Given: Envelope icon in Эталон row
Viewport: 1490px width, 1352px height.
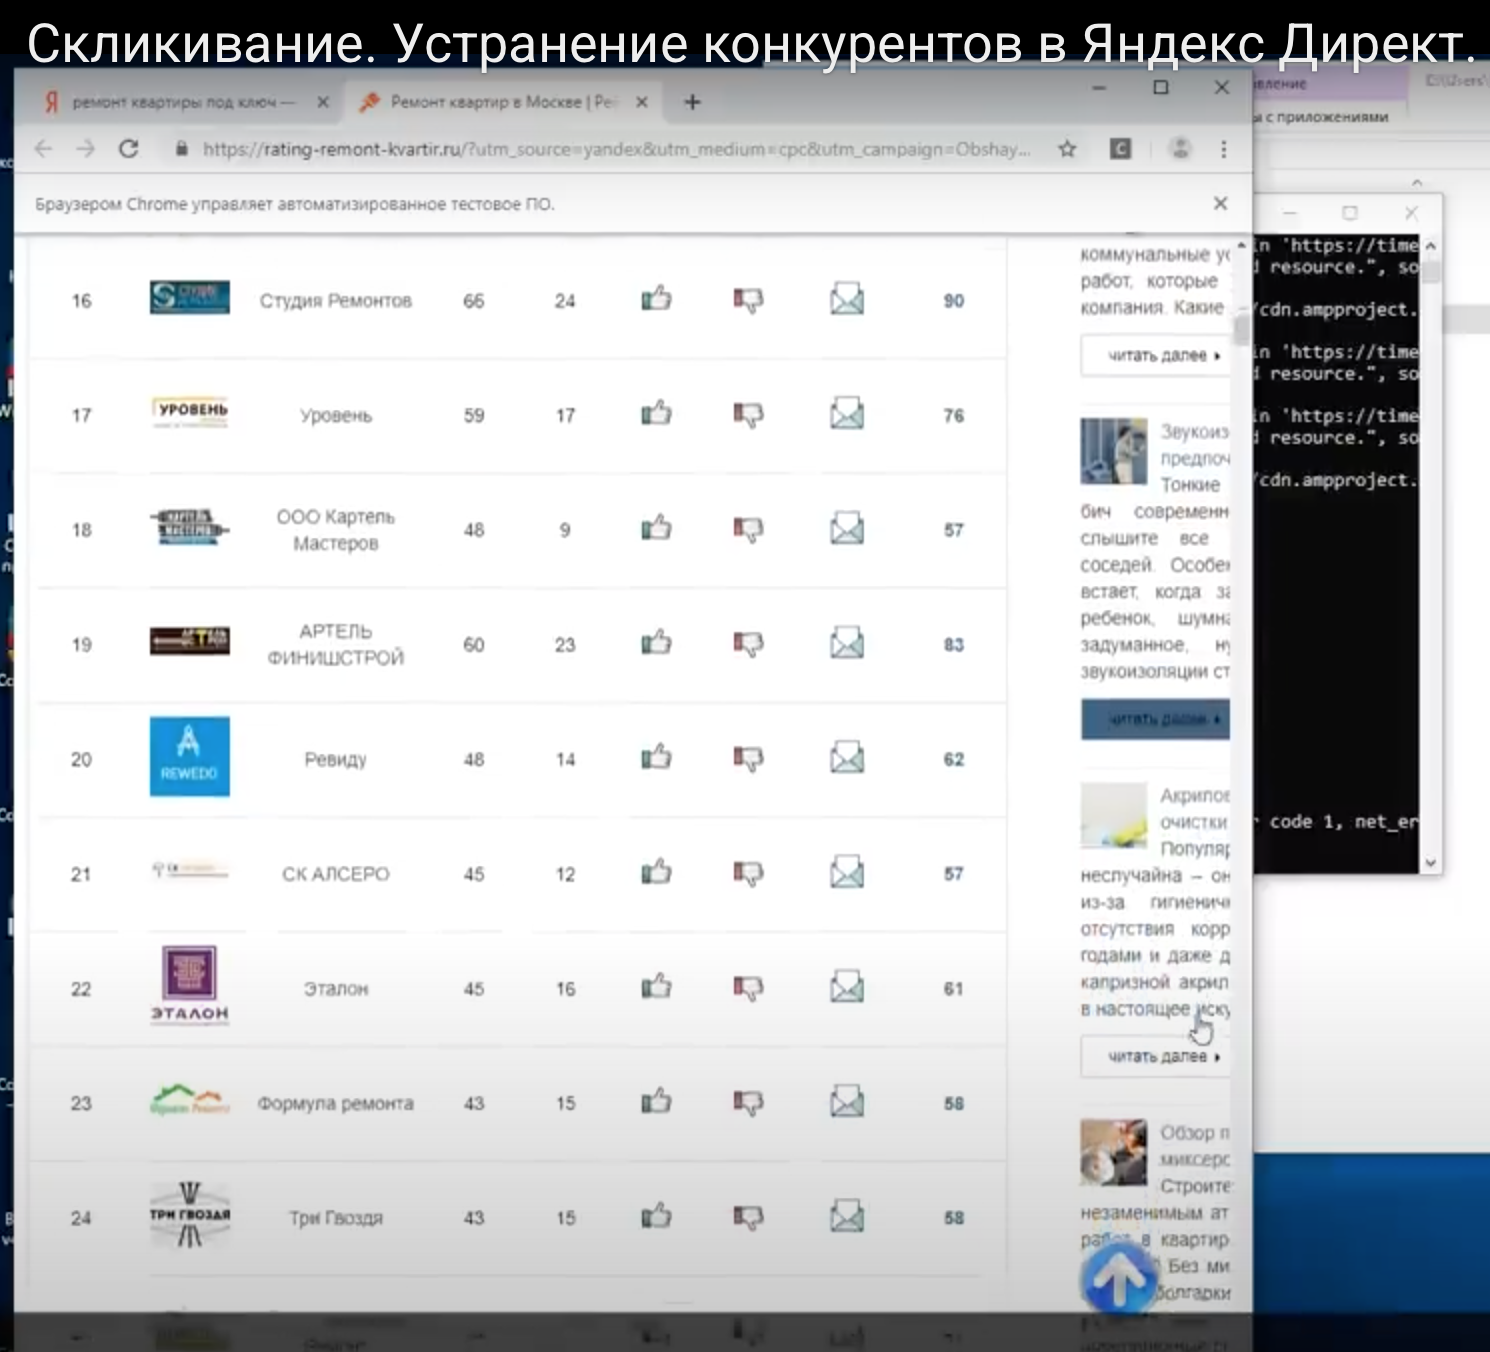Looking at the screenshot, I should pos(847,988).
